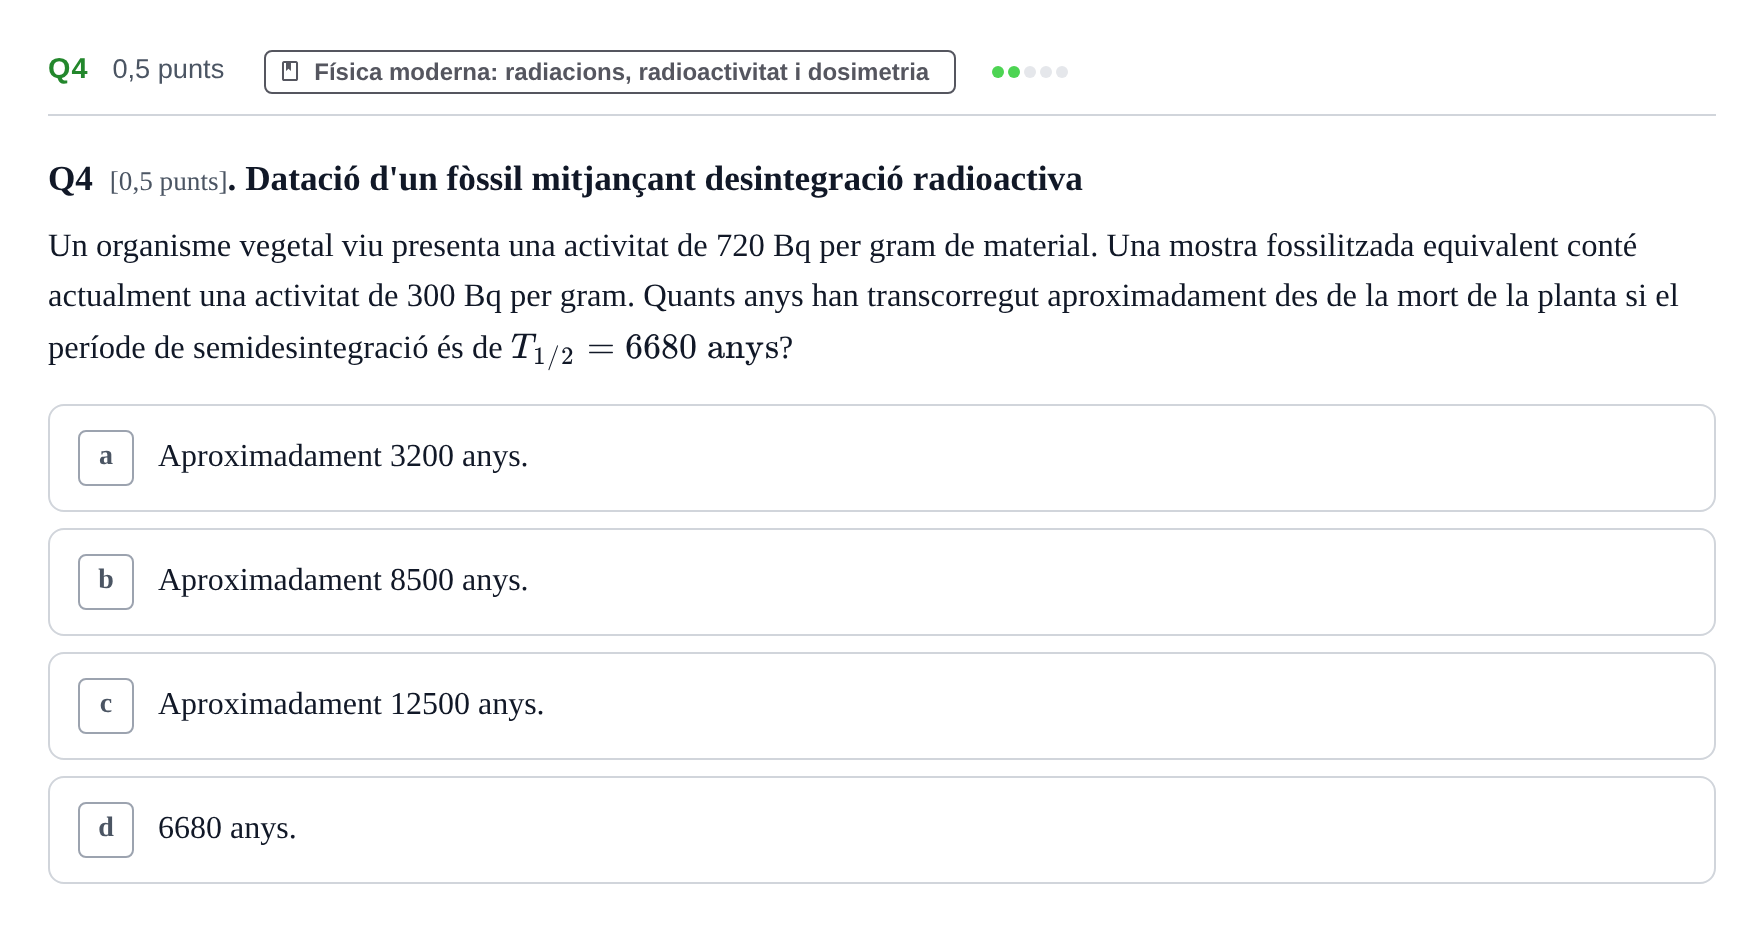Image resolution: width=1764 pixels, height=932 pixels.
Task: Select answer letter box a
Action: point(106,458)
